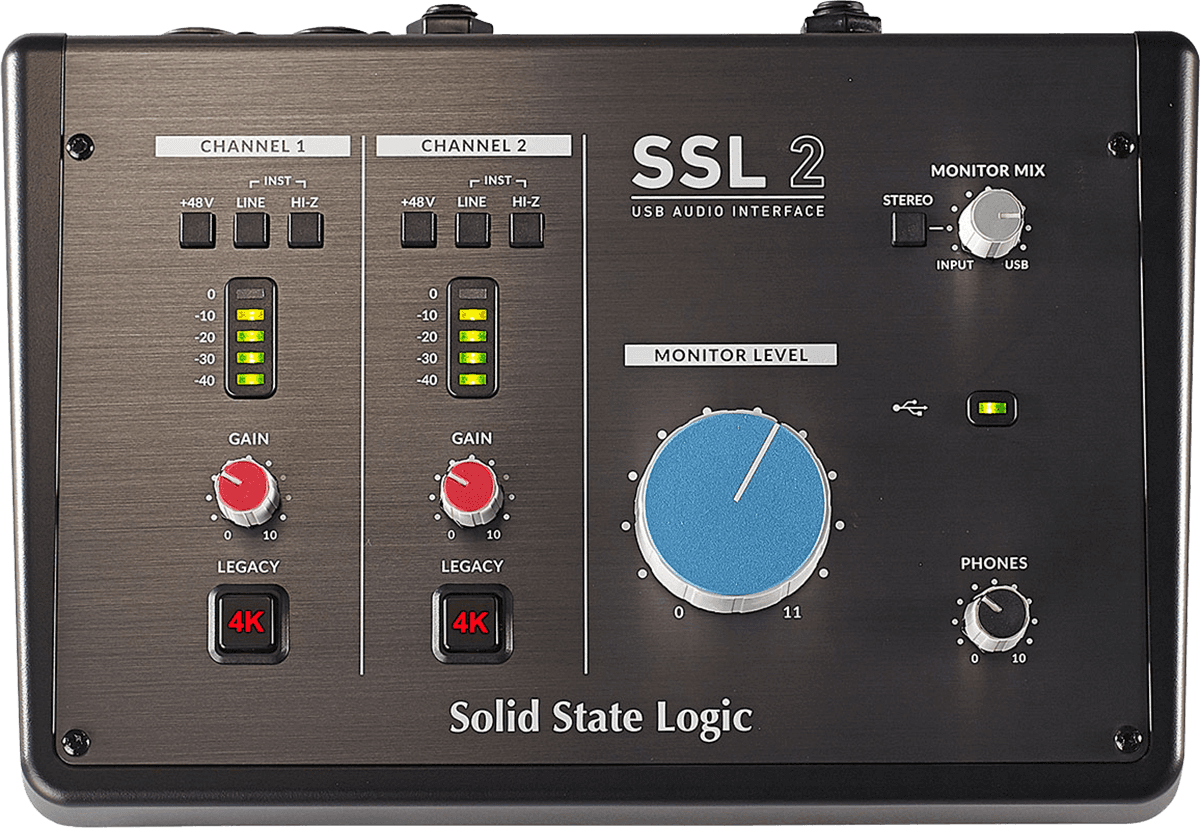Image resolution: width=1200 pixels, height=828 pixels.
Task: Click the Channel 1 red GAIN knob
Action: click(246, 492)
